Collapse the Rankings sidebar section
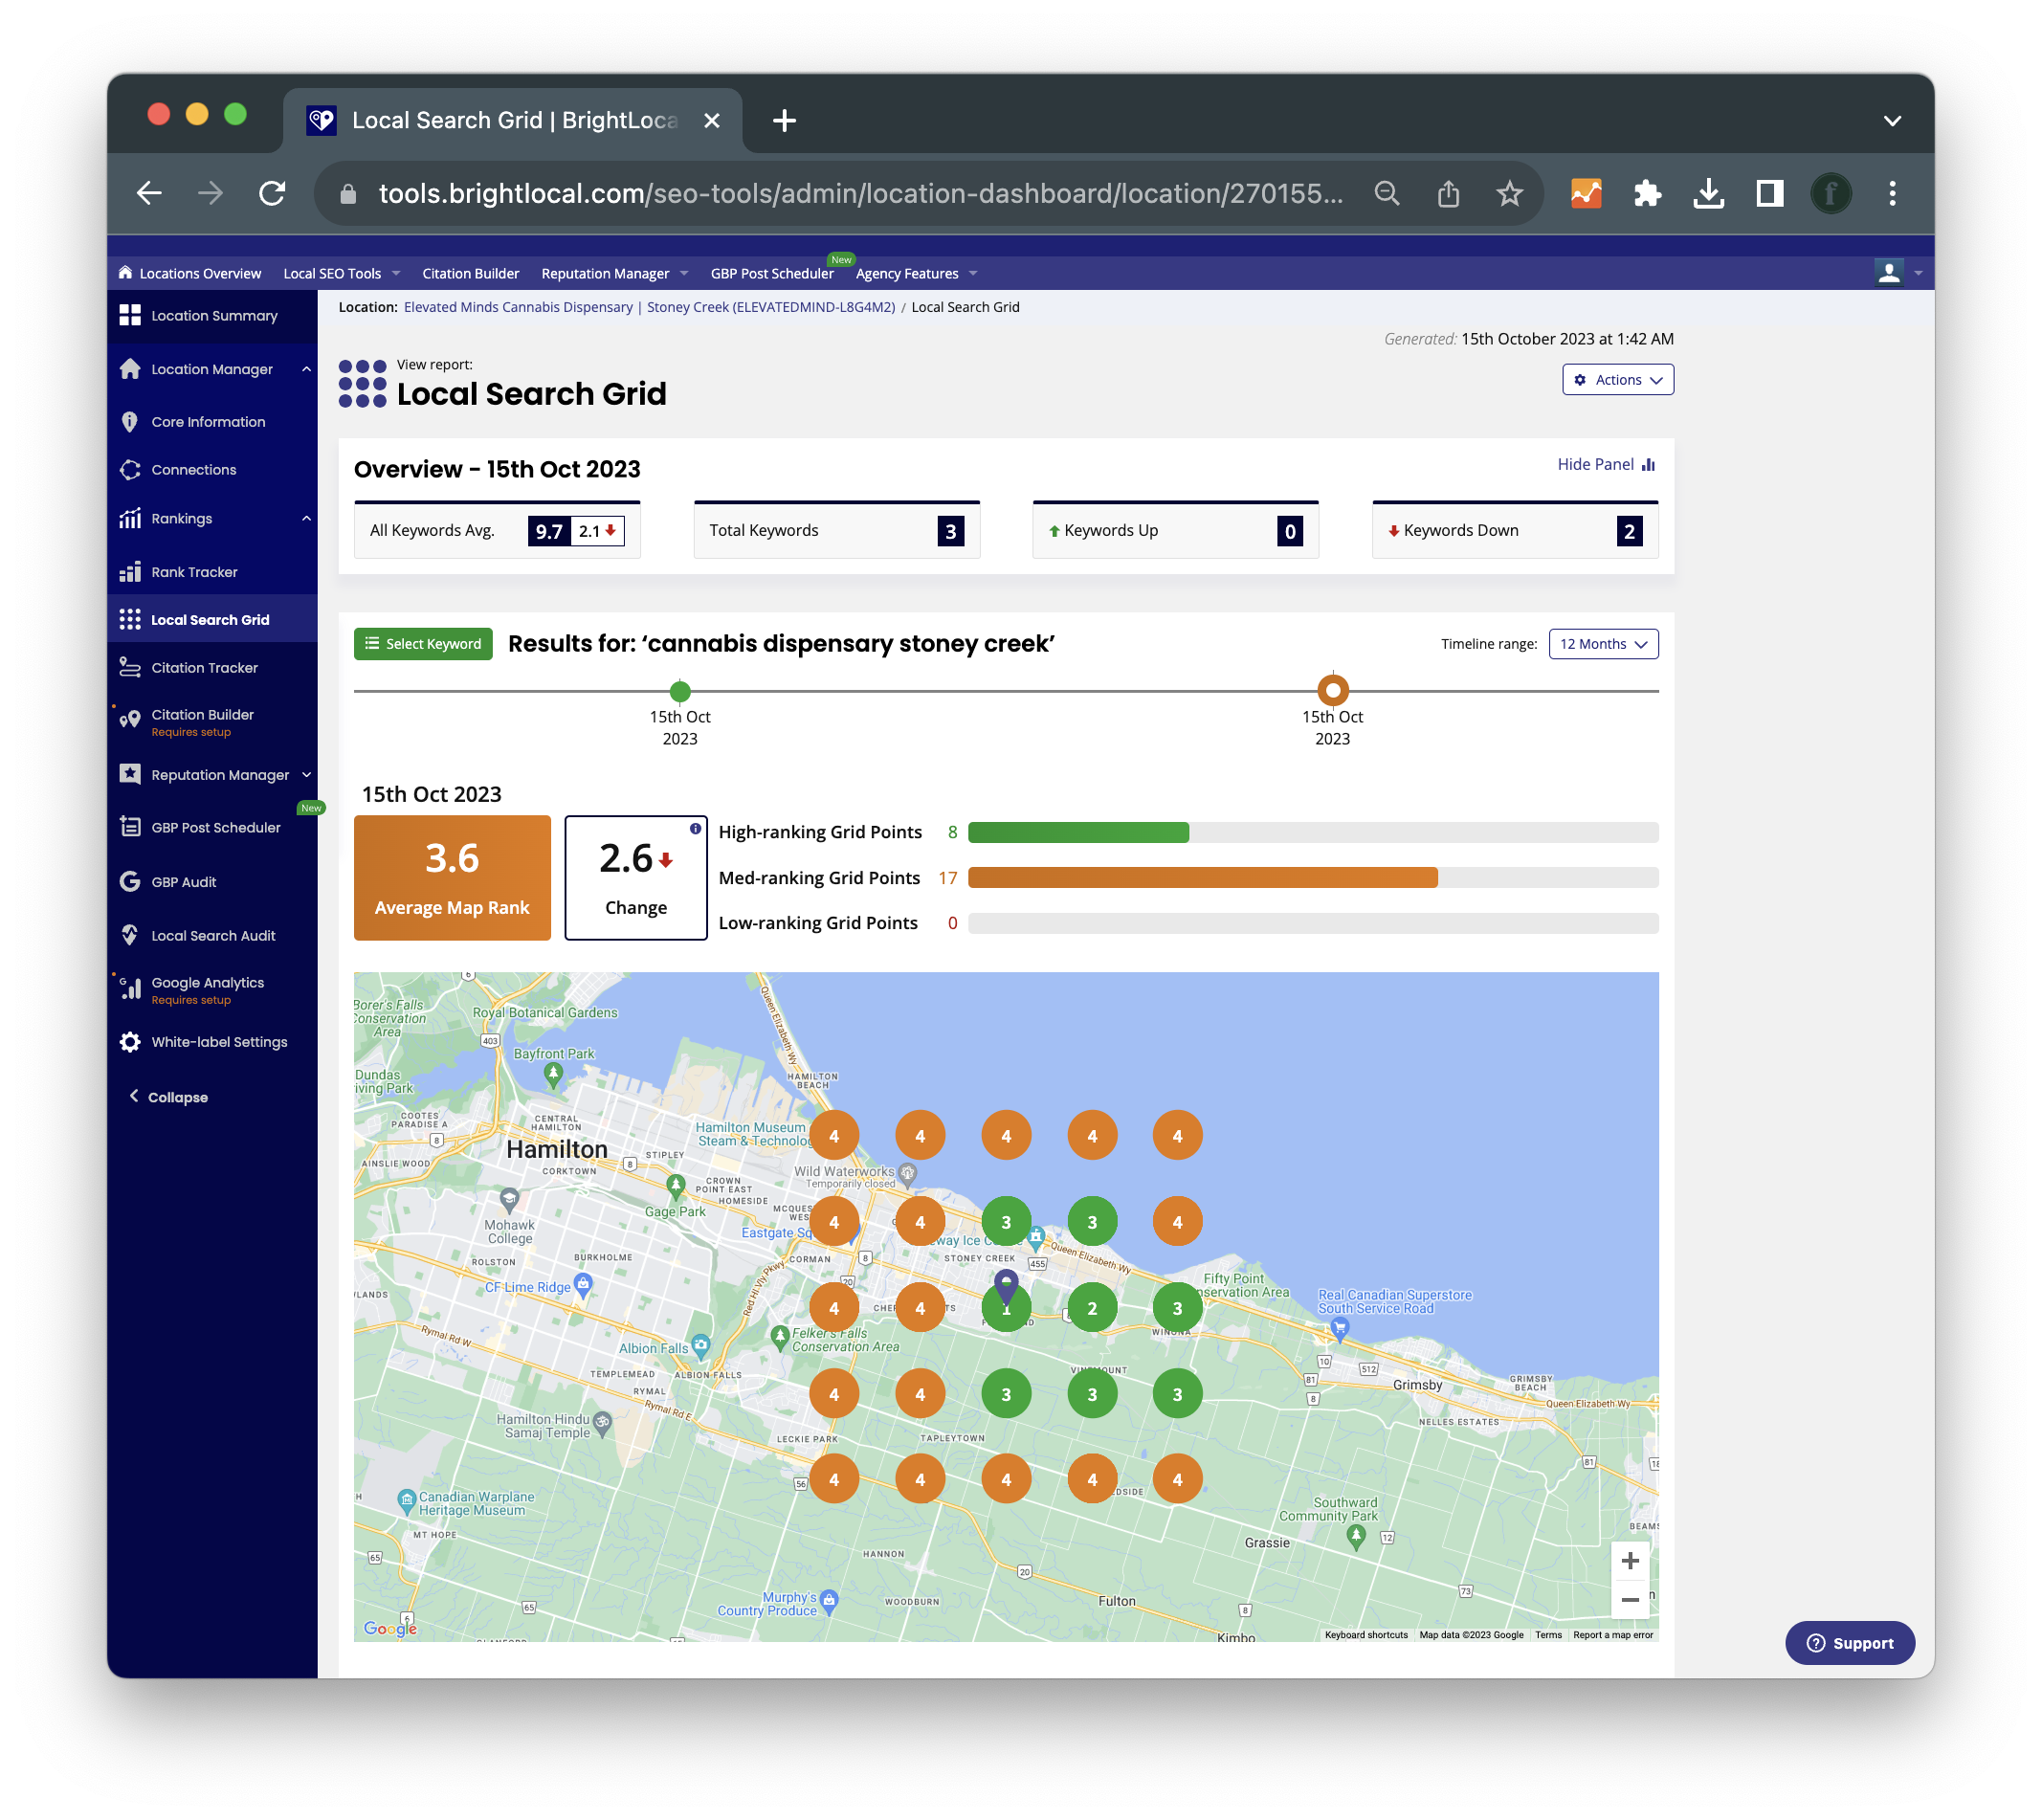 306,518
